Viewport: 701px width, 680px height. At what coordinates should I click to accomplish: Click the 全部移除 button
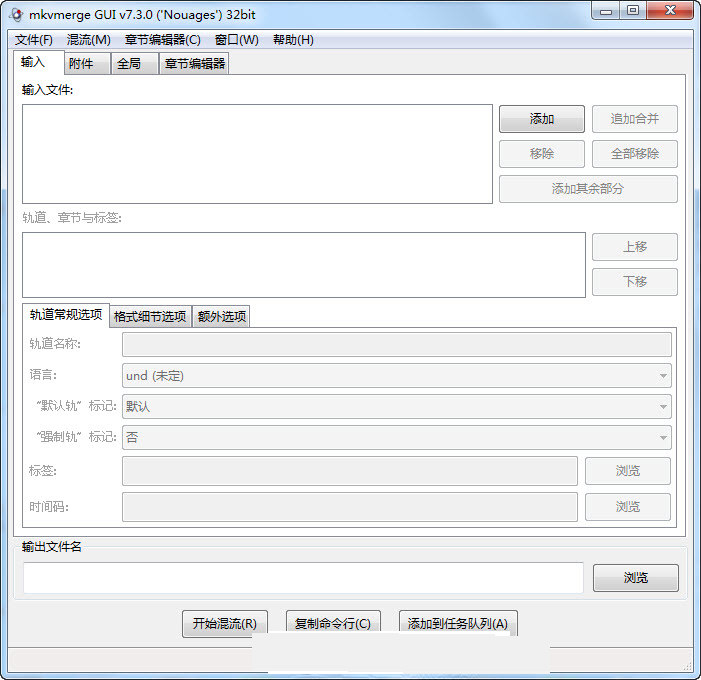coord(635,154)
